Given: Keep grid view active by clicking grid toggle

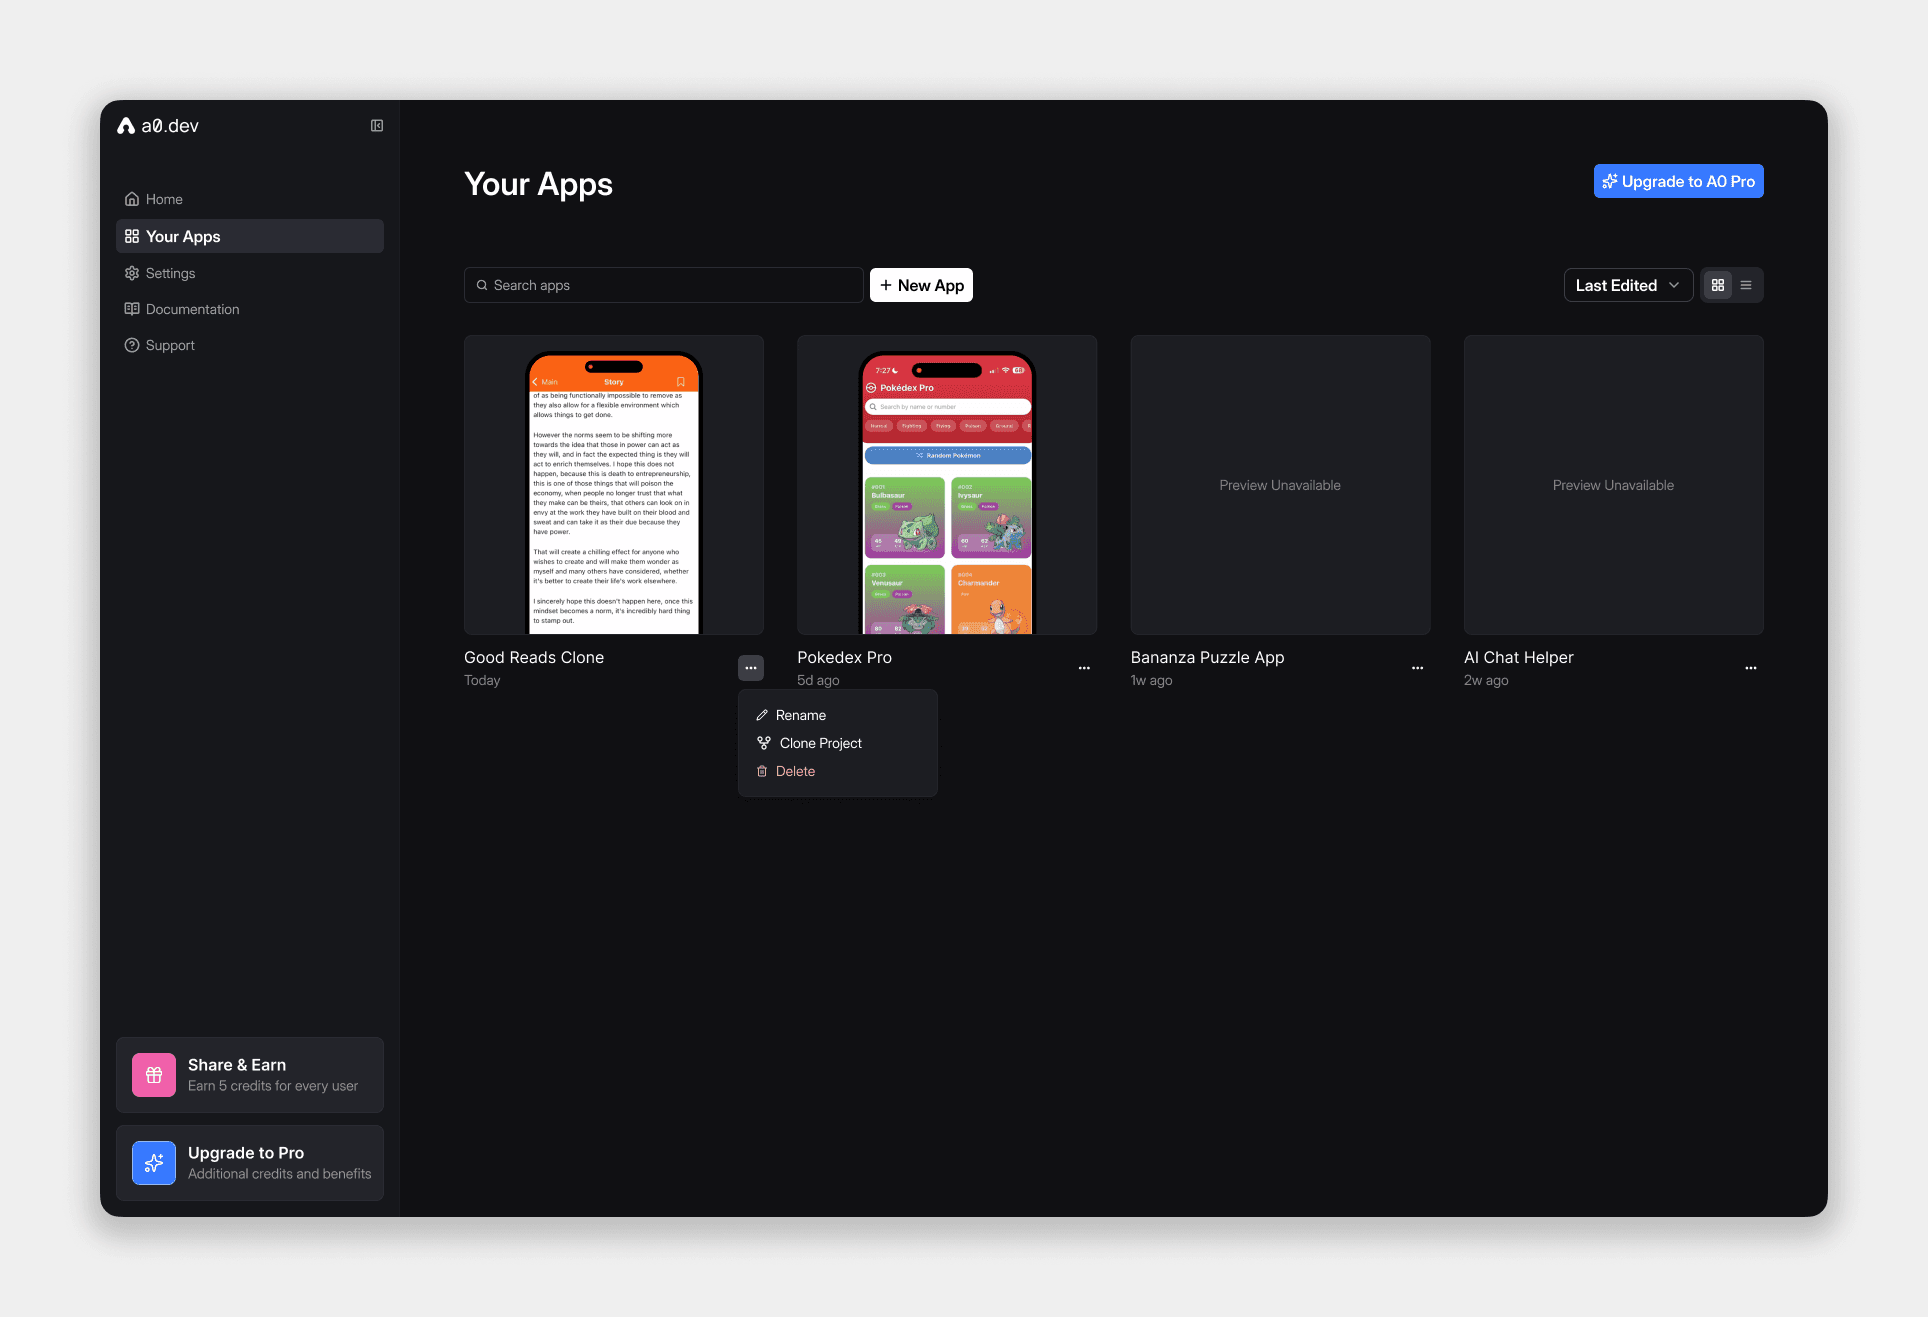Looking at the screenshot, I should (x=1717, y=285).
